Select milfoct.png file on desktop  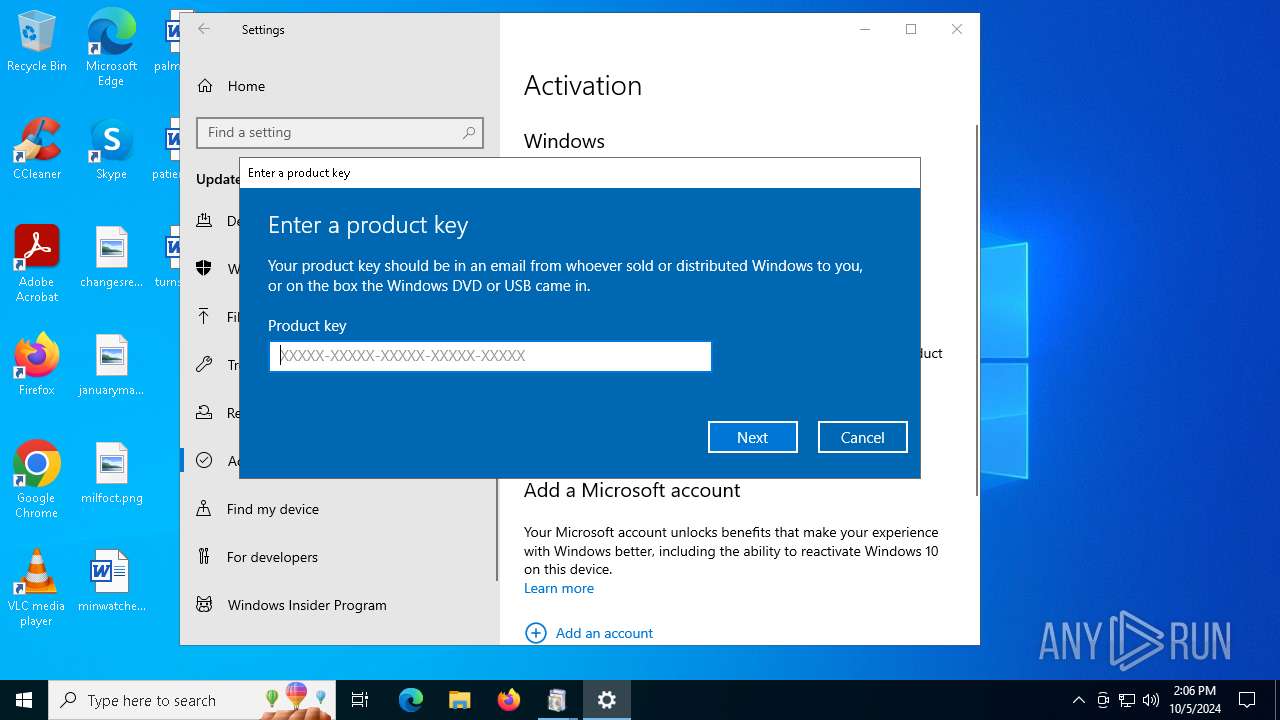111,473
